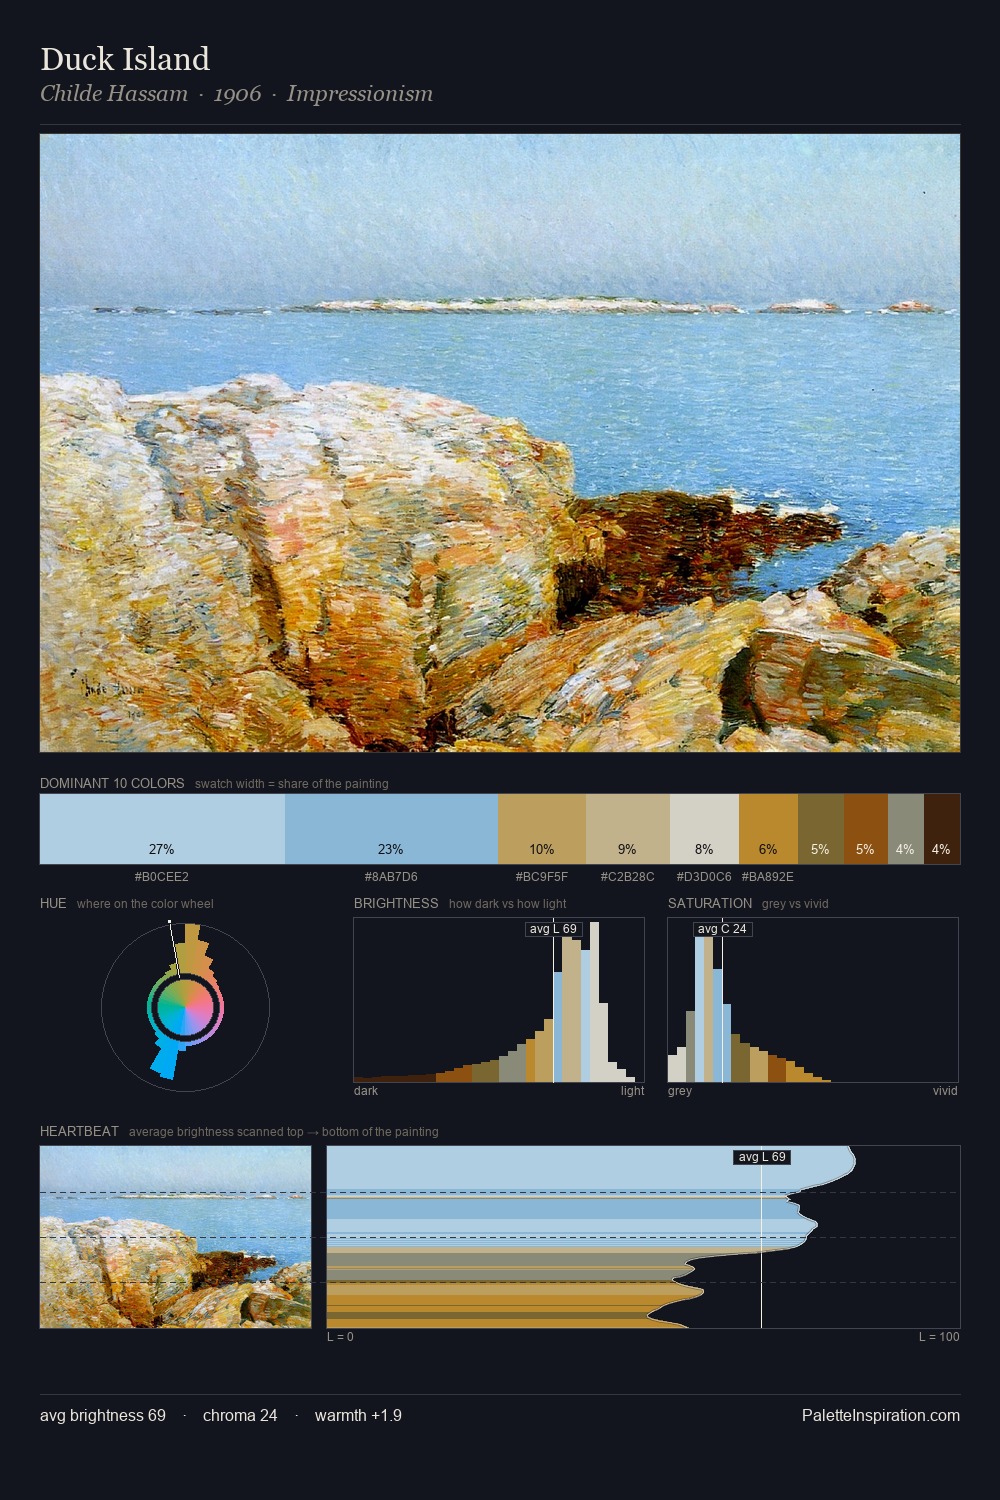Click the hex code #B0CEE2
The image size is (1000, 1500).
[x=162, y=877]
